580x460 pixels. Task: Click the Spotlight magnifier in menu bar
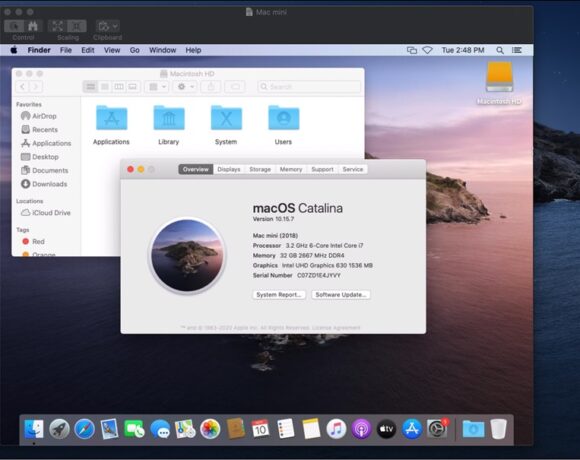tap(500, 50)
